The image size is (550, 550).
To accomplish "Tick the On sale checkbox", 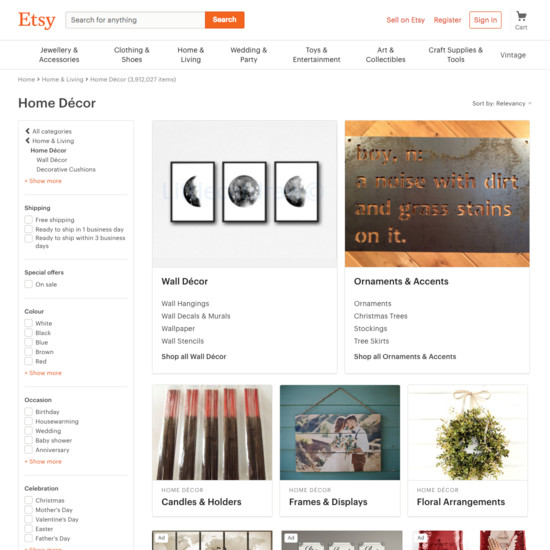I will click(28, 284).
